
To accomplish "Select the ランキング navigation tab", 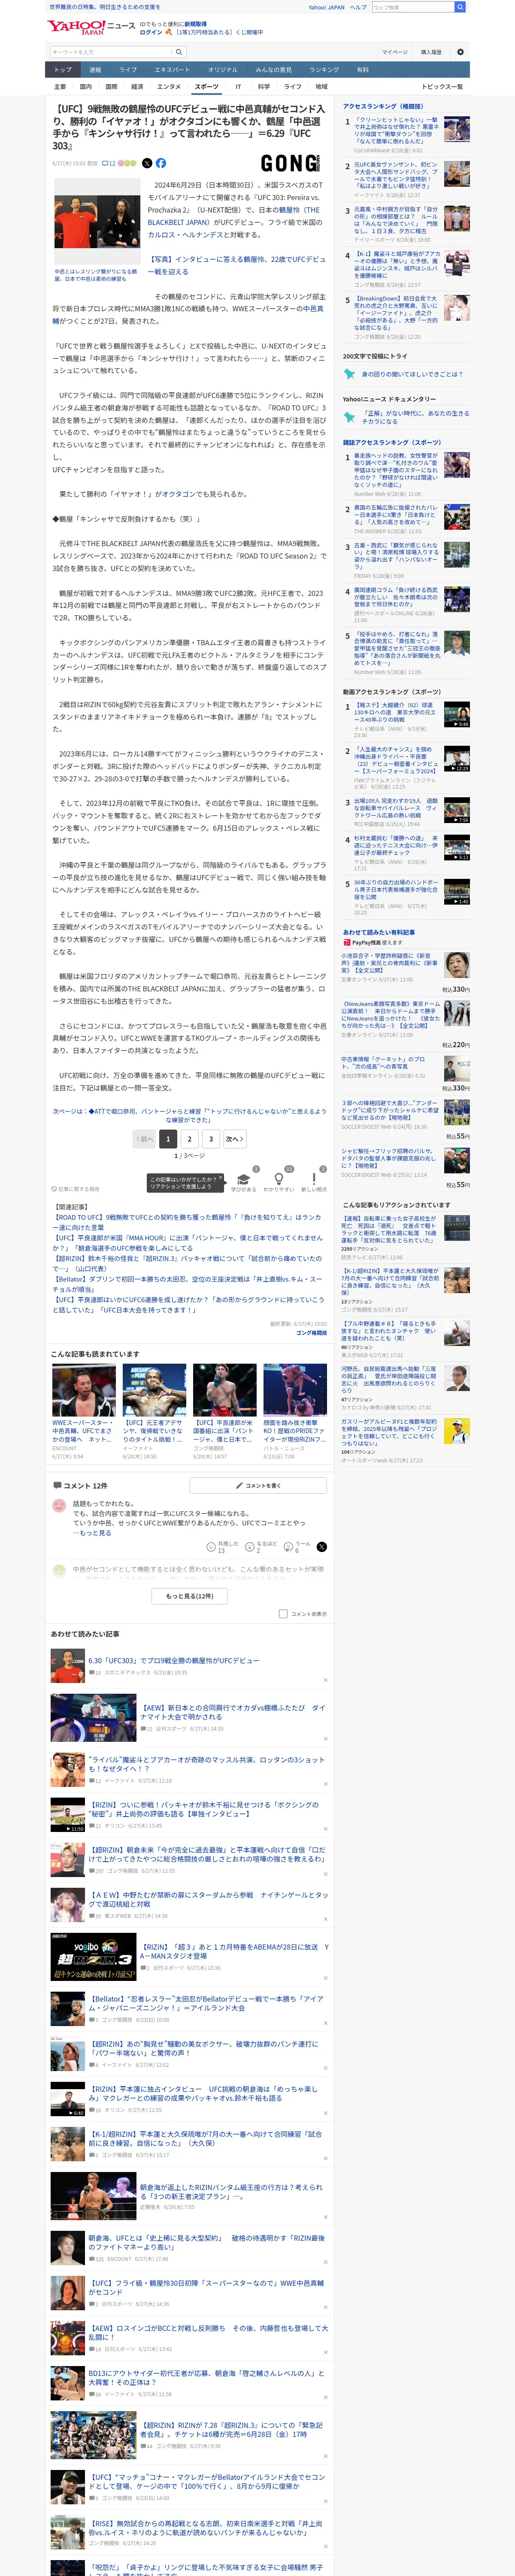I will 324,70.
